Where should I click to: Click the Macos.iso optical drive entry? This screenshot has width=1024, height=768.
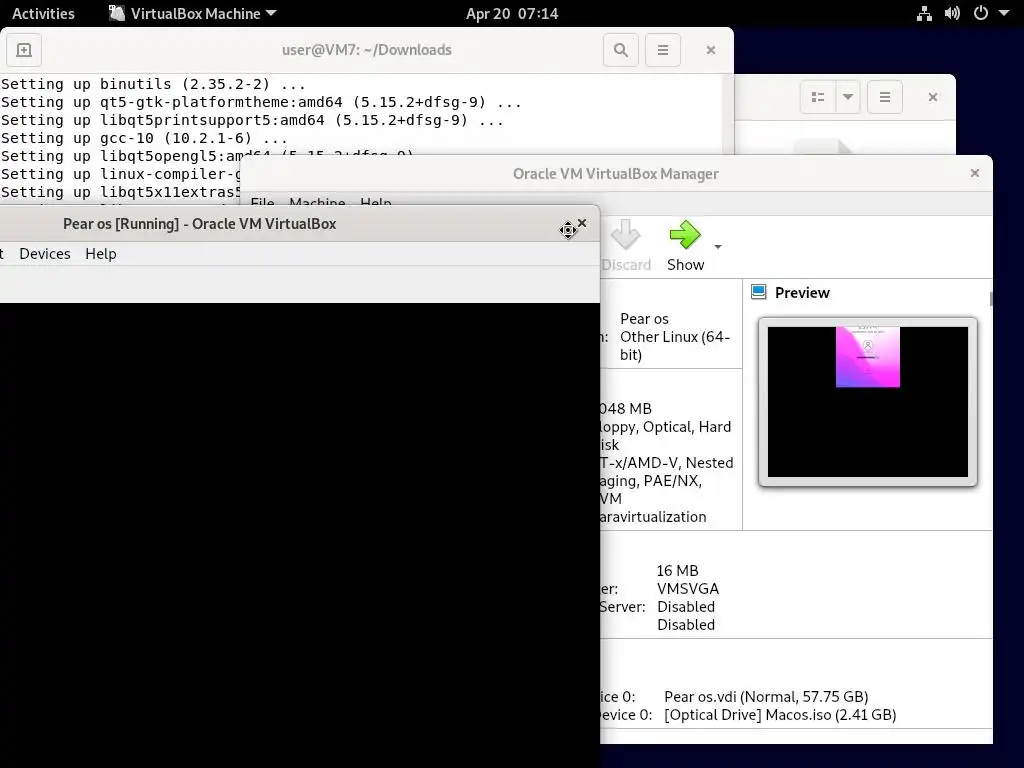(780, 715)
